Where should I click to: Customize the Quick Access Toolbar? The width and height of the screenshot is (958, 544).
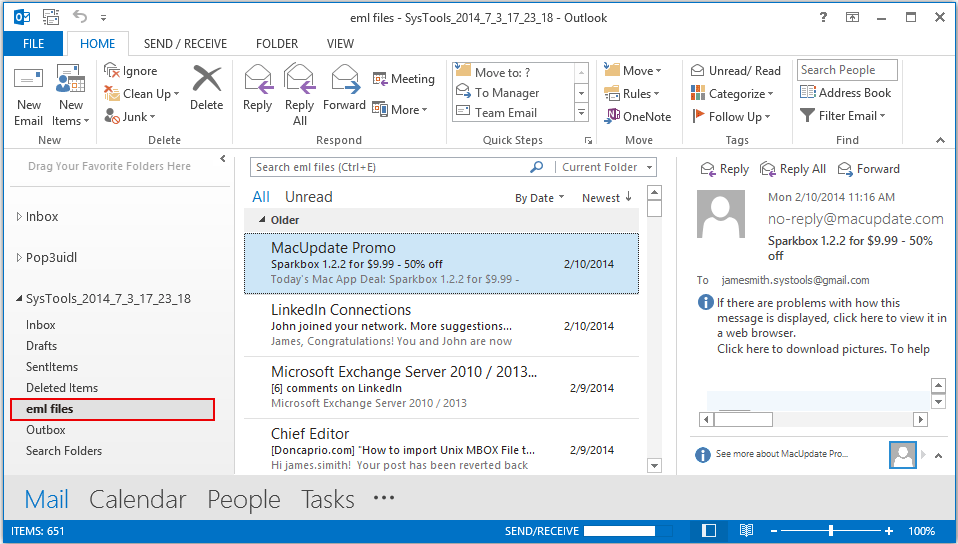[x=103, y=18]
